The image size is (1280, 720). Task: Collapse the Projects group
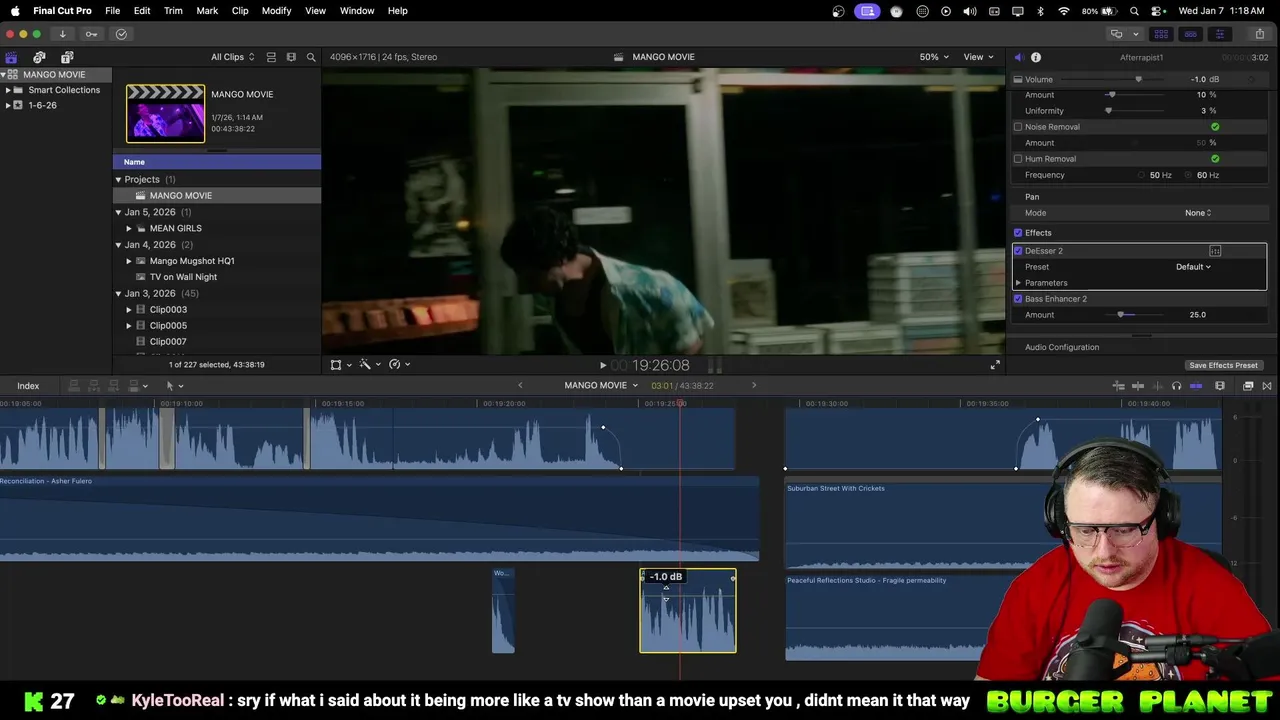[118, 180]
